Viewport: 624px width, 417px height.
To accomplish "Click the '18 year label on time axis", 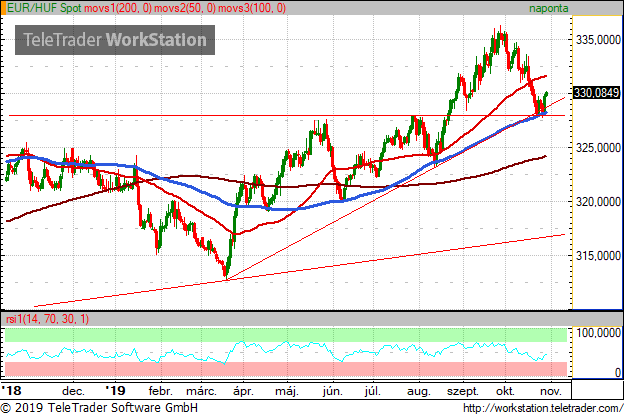I will pos(11,390).
